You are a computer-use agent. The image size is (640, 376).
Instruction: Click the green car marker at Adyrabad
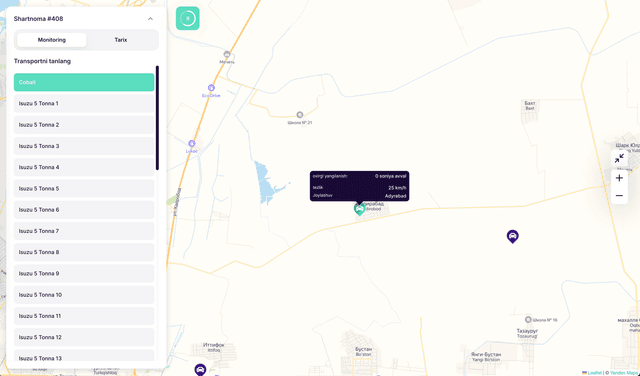click(359, 209)
